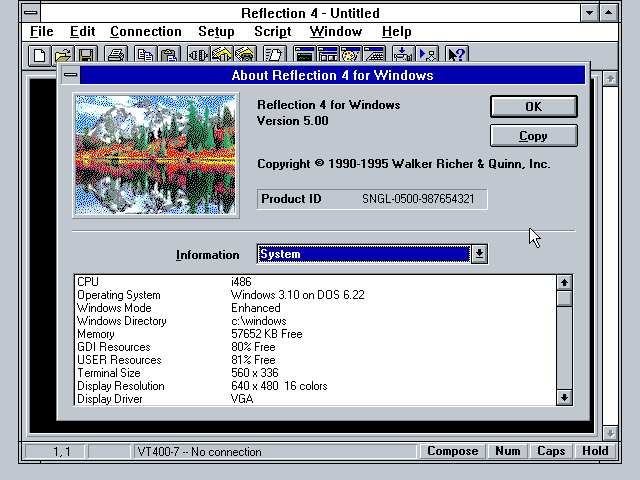This screenshot has height=480, width=640.
Task: Click the Hold indicator in status bar
Action: tap(595, 451)
